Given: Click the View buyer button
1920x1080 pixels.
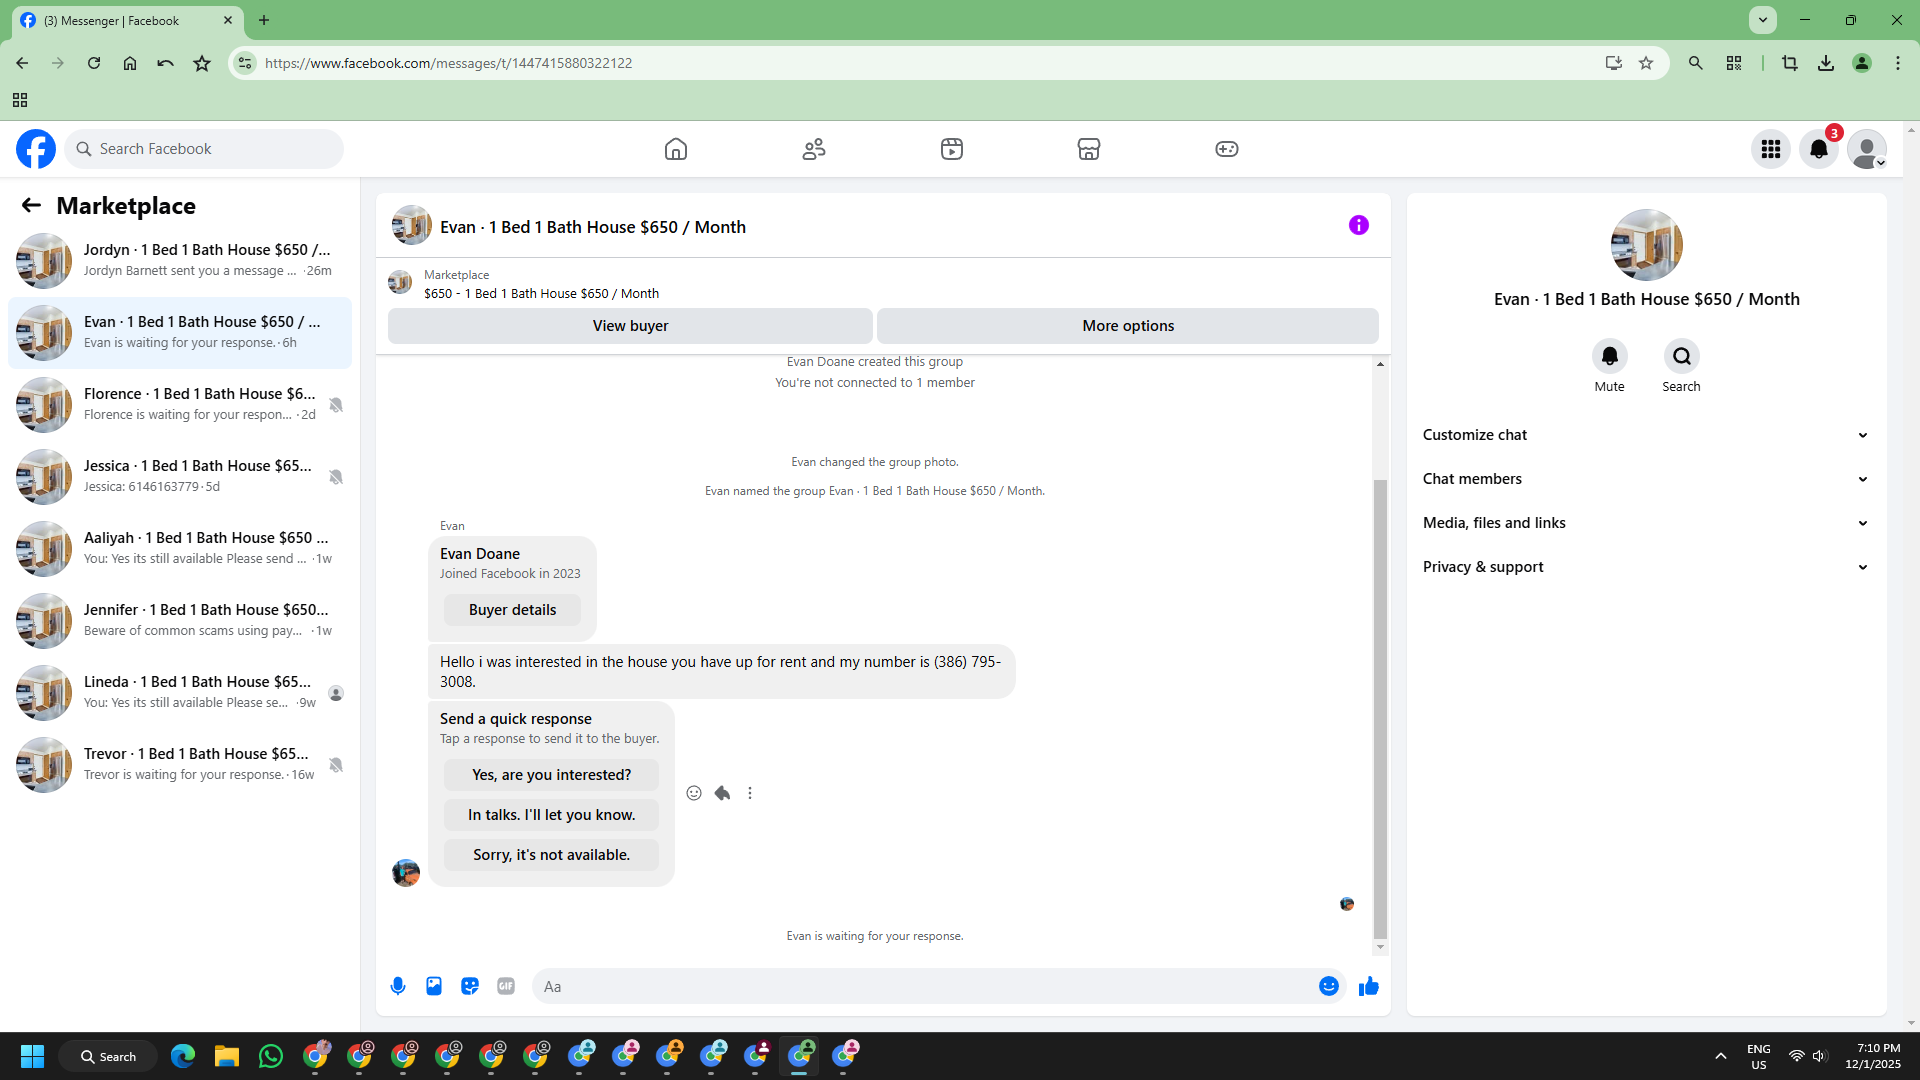Looking at the screenshot, I should (630, 326).
